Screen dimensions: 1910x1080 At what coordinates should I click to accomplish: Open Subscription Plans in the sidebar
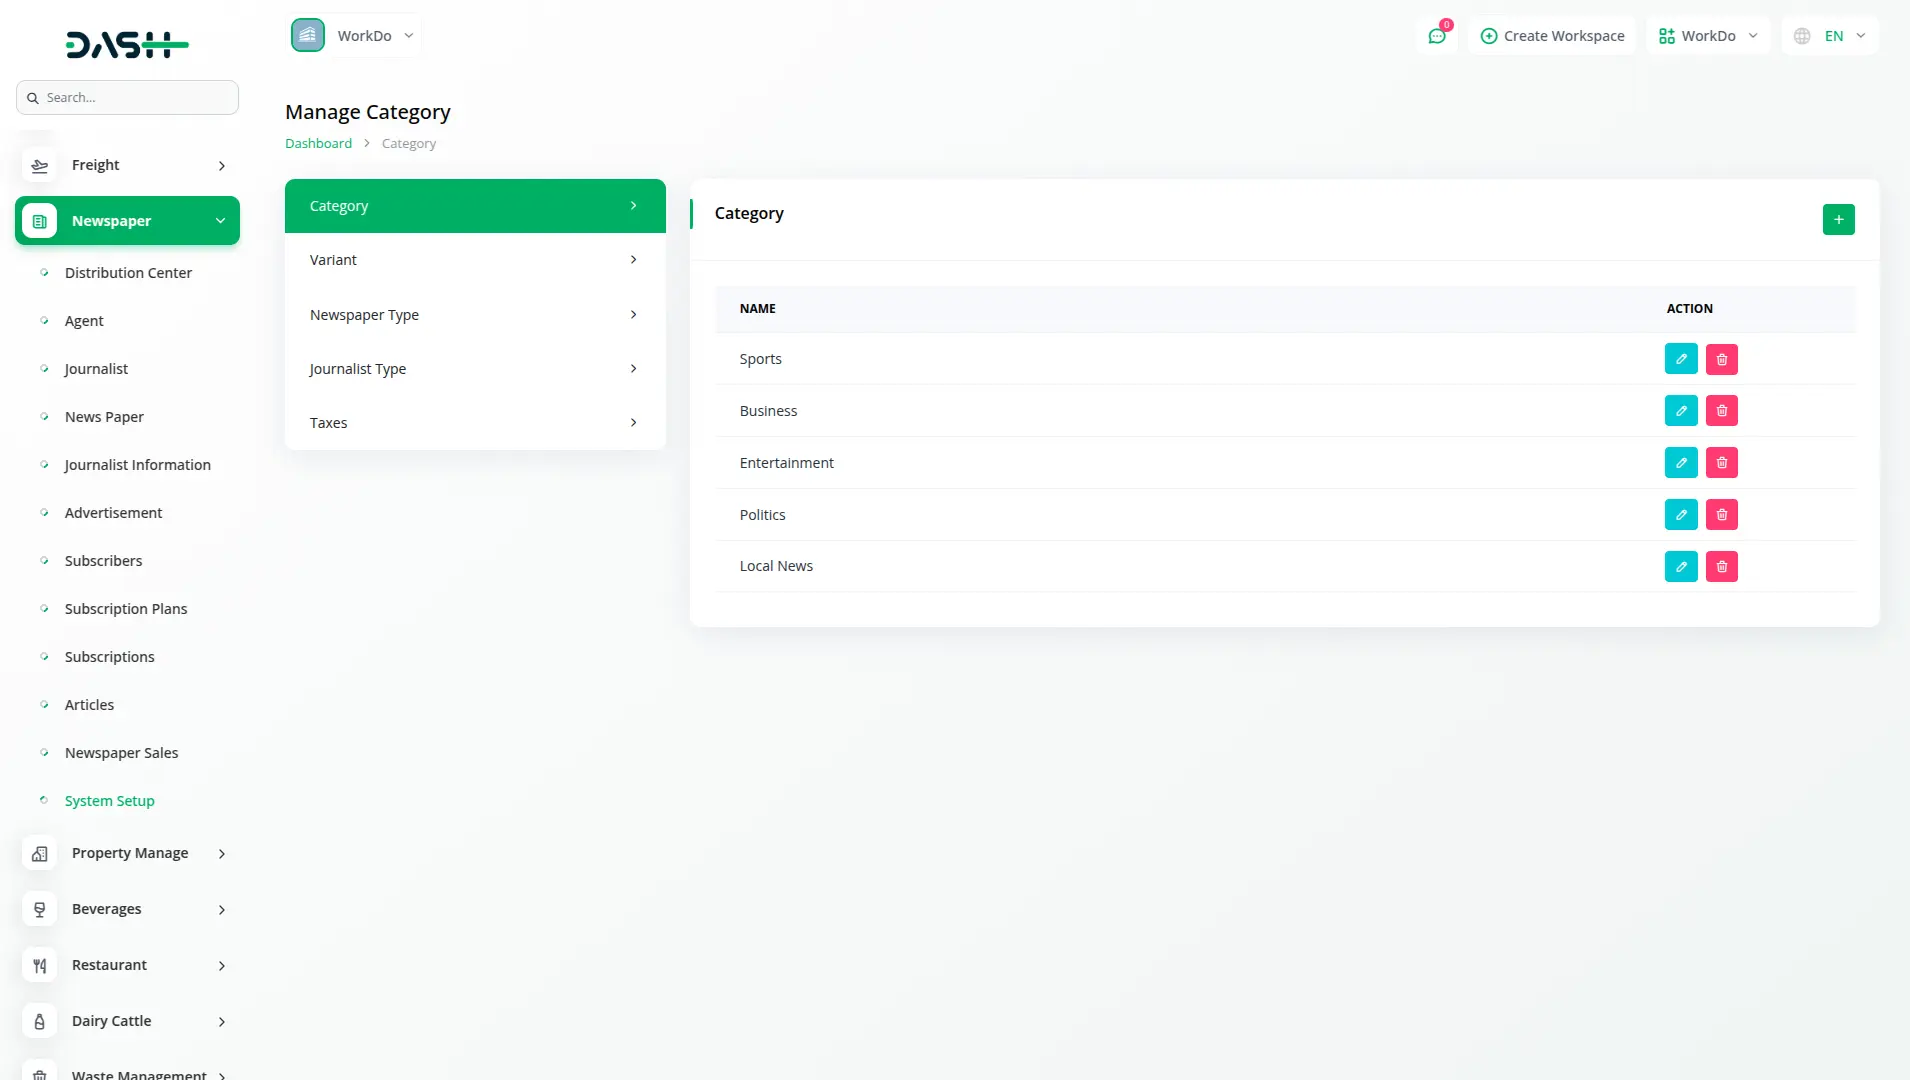126,609
